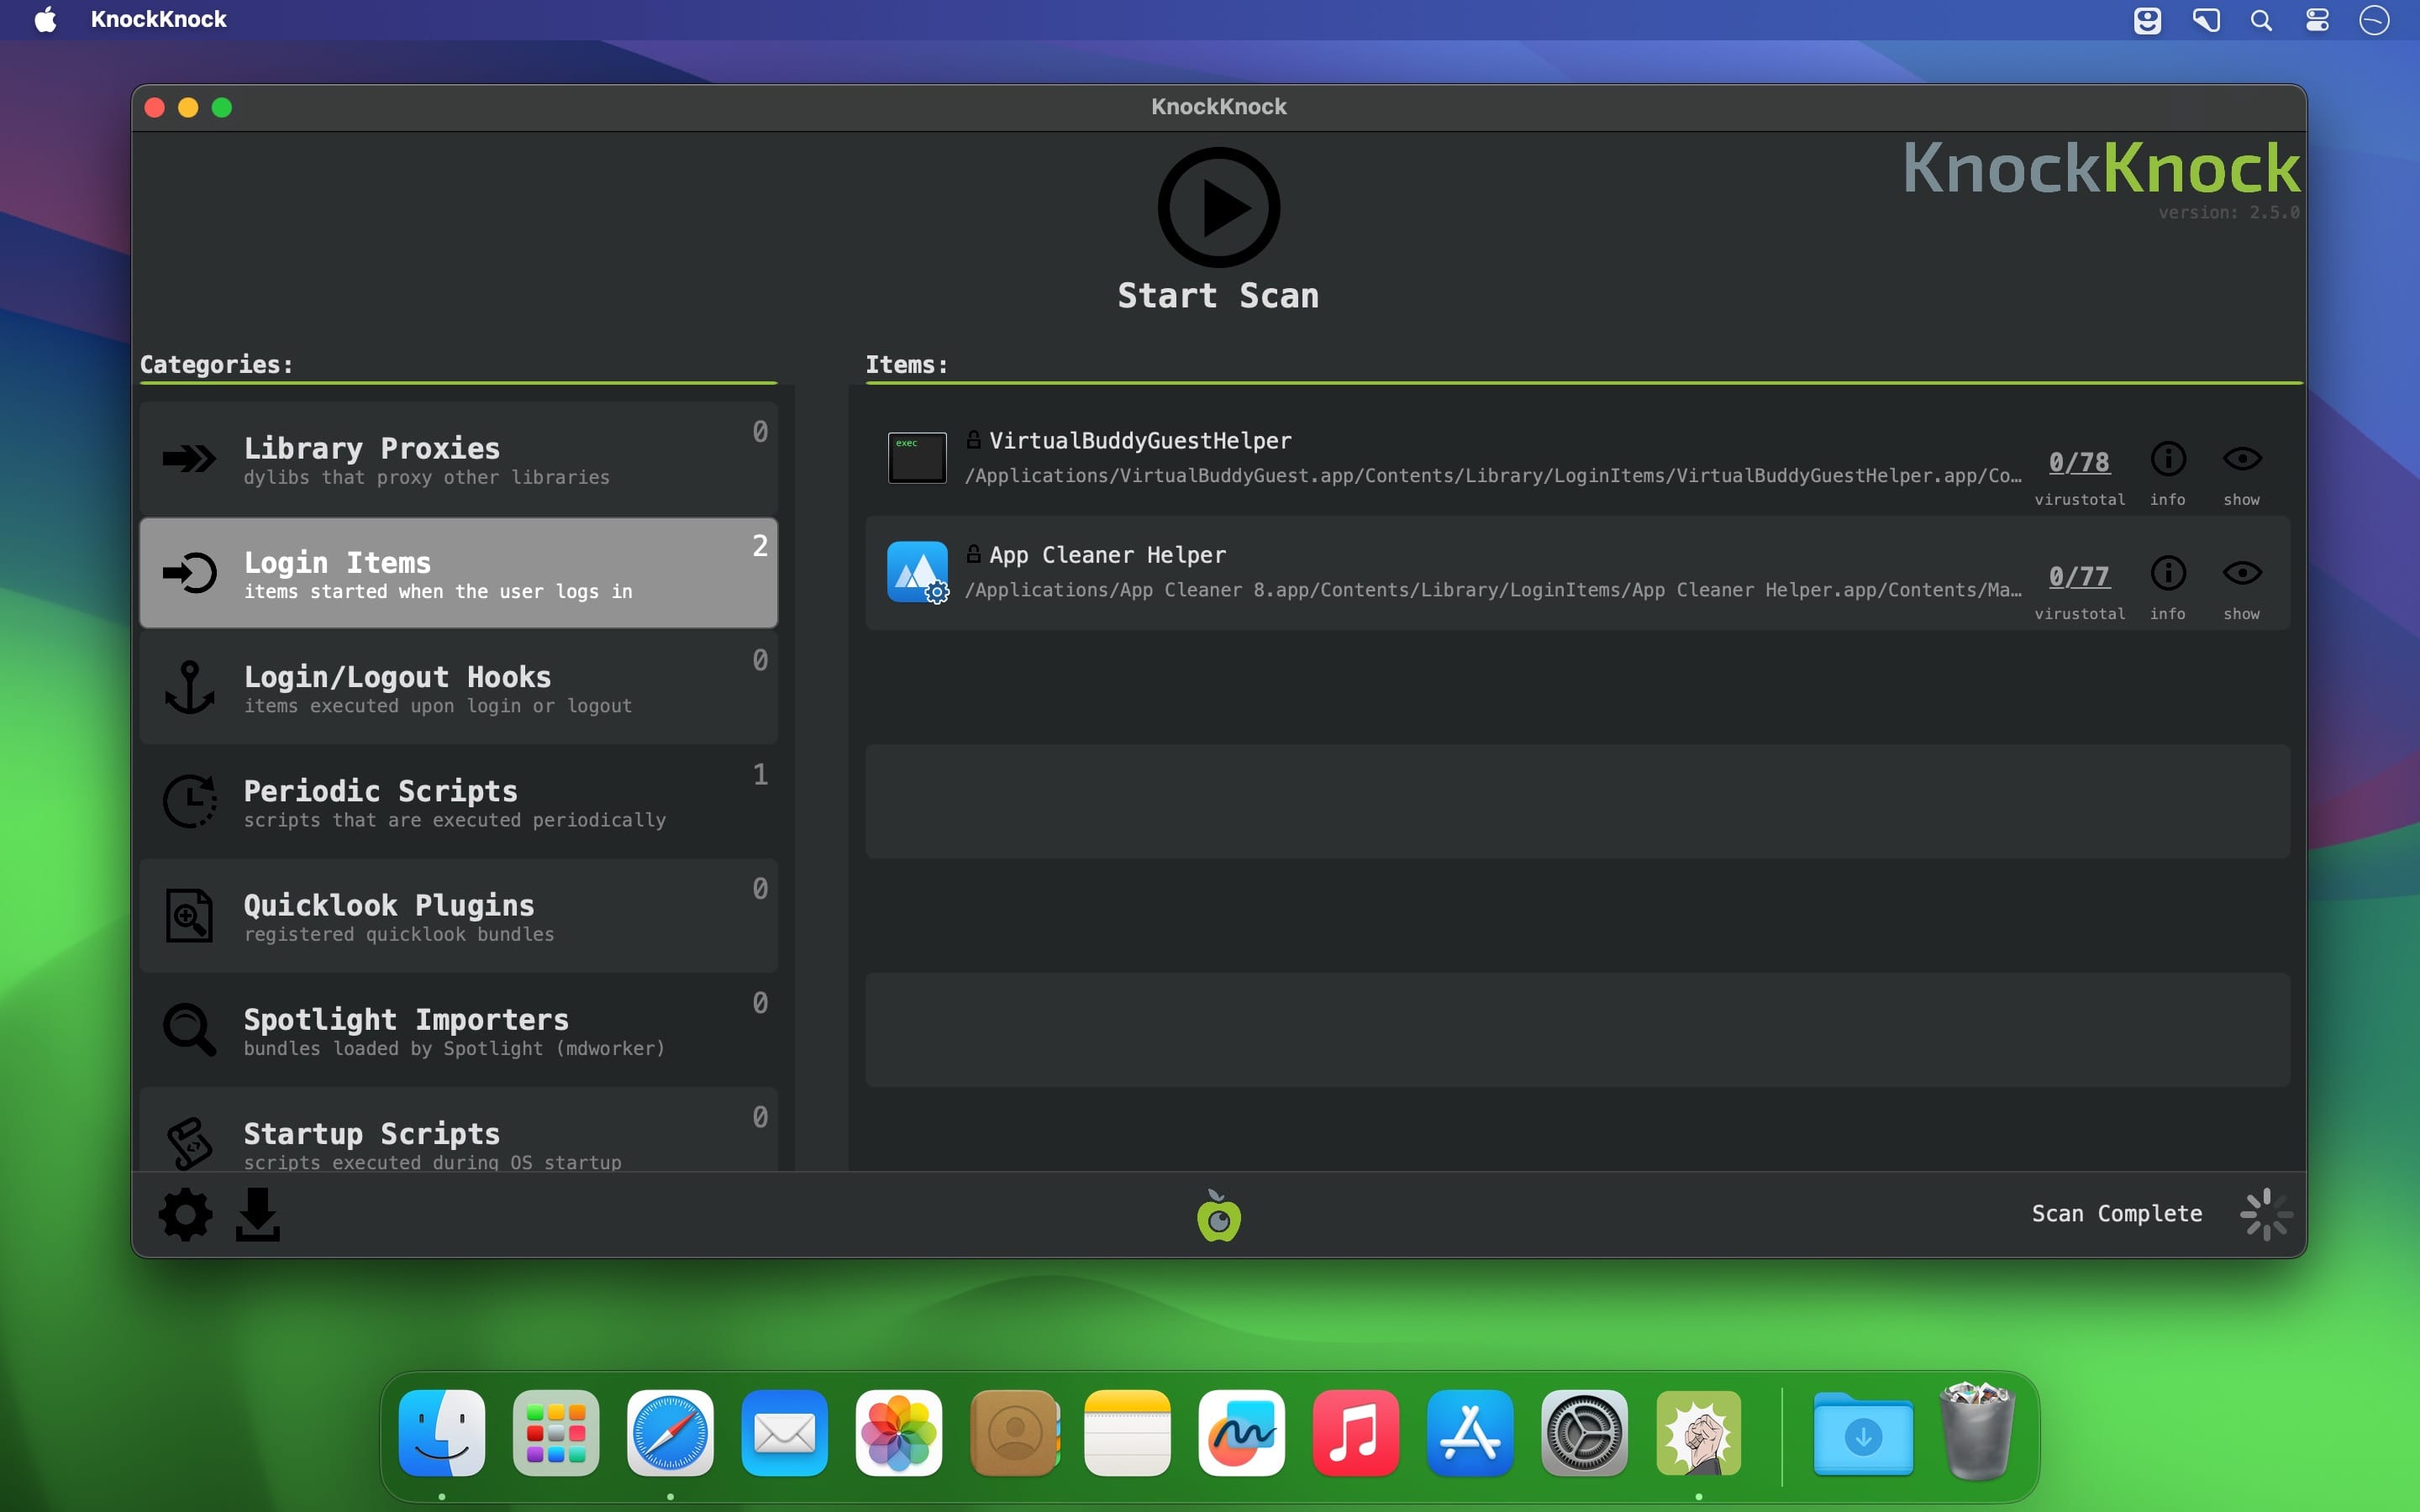
Task: Select the Periodic Scripts category
Action: point(459,801)
